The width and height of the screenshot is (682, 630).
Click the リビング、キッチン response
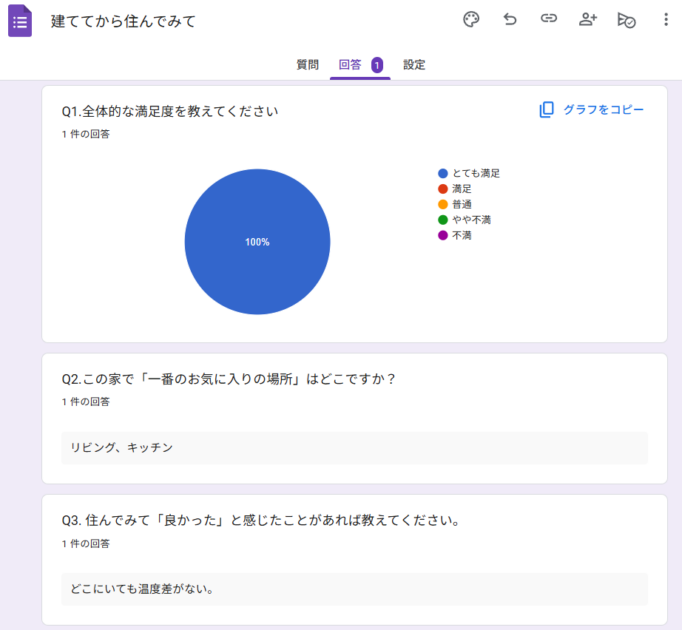(122, 448)
